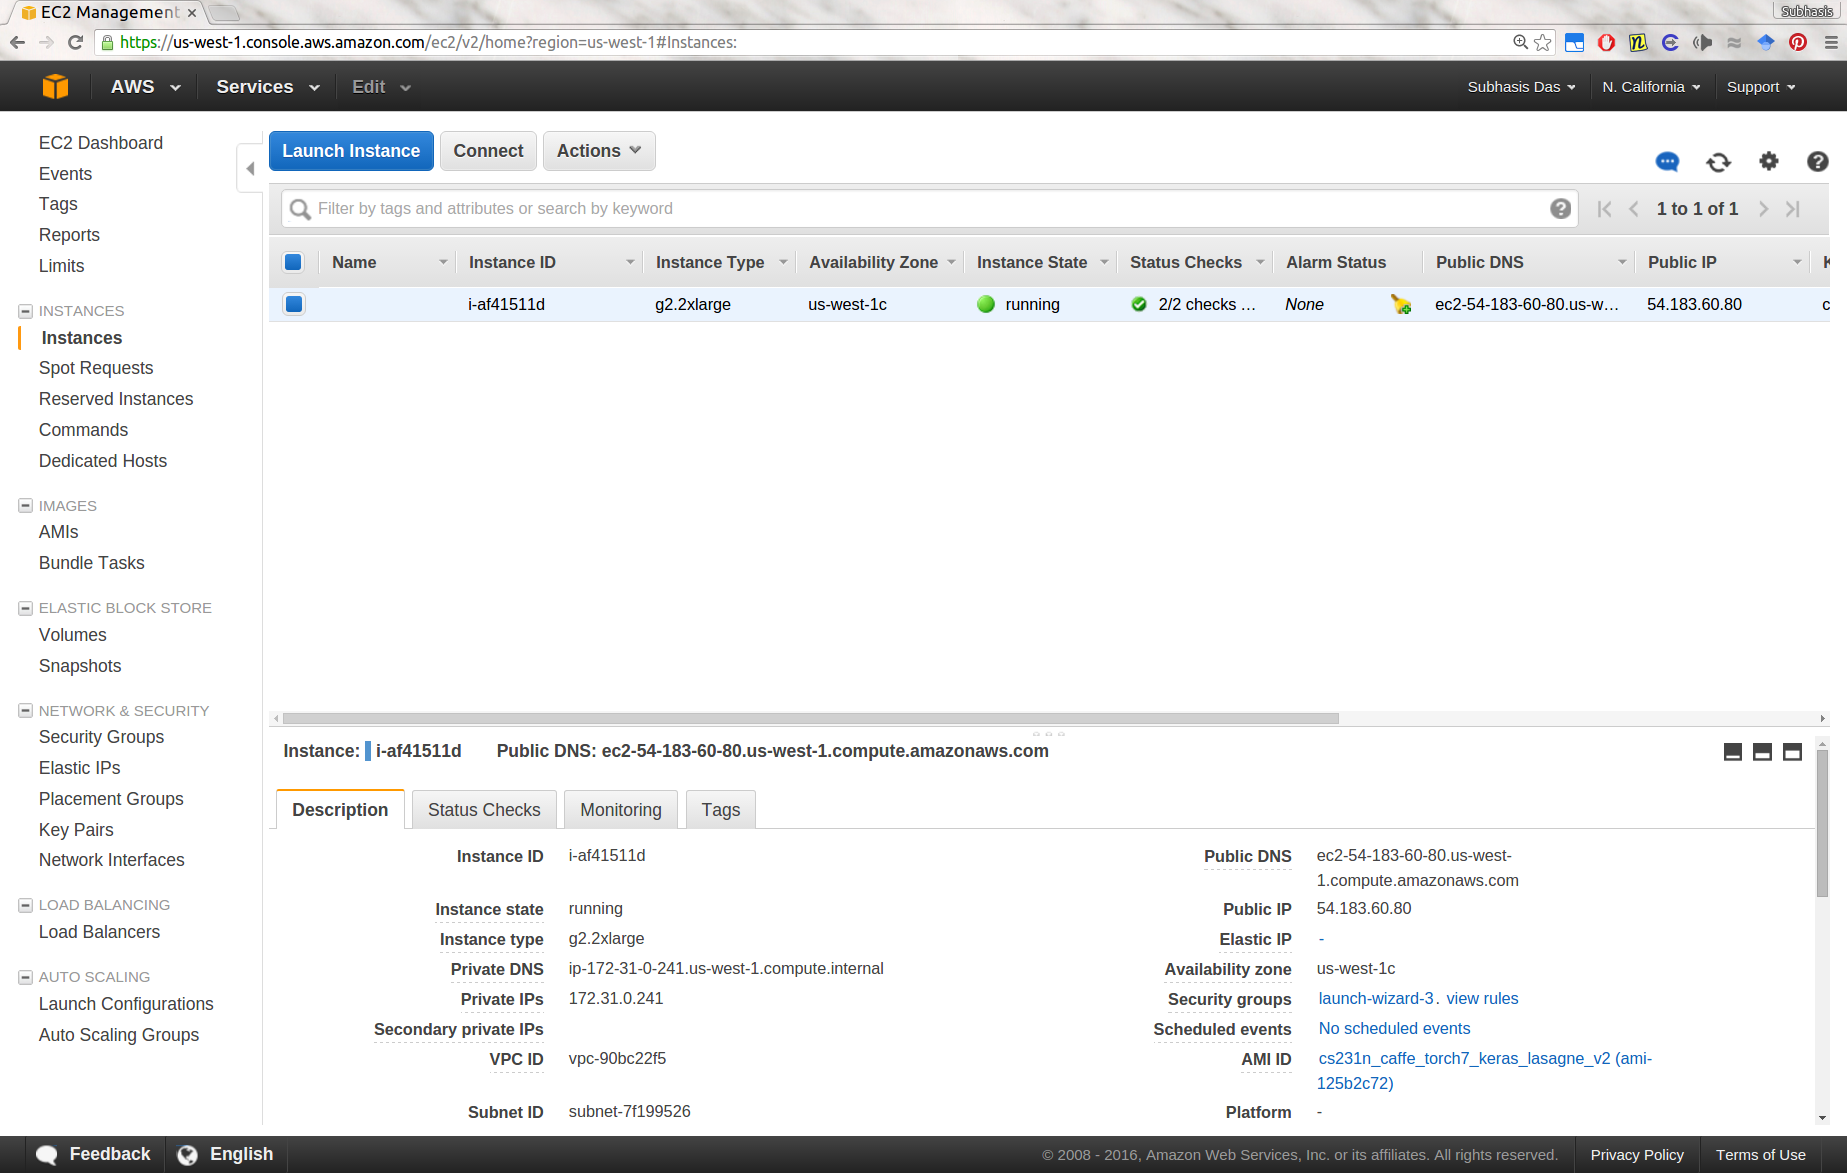Screen dimensions: 1847x1173
Task: Click the Launch Instance button
Action: [x=350, y=151]
